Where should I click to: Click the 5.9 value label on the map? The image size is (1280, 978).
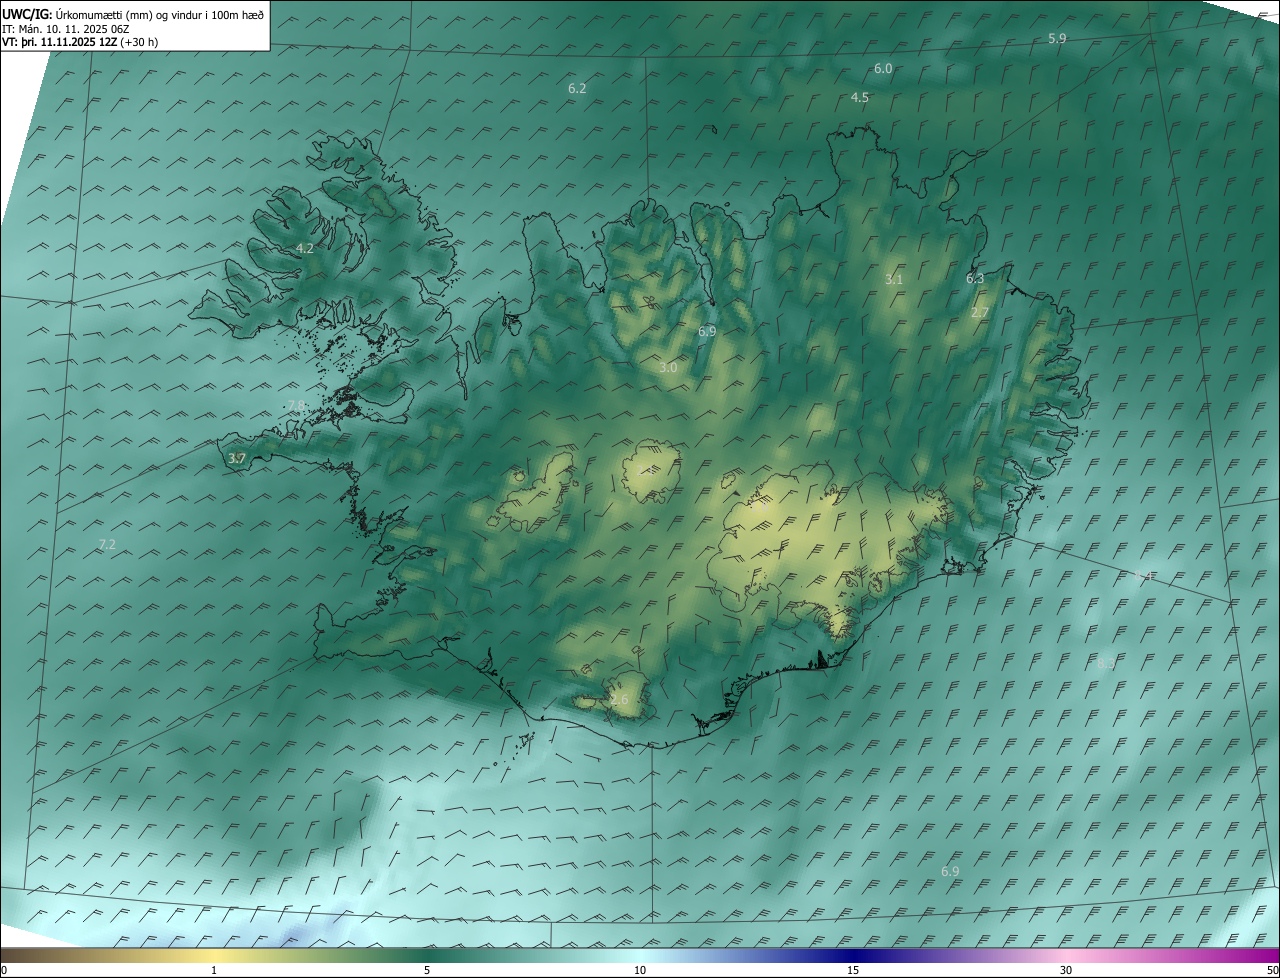[1057, 38]
